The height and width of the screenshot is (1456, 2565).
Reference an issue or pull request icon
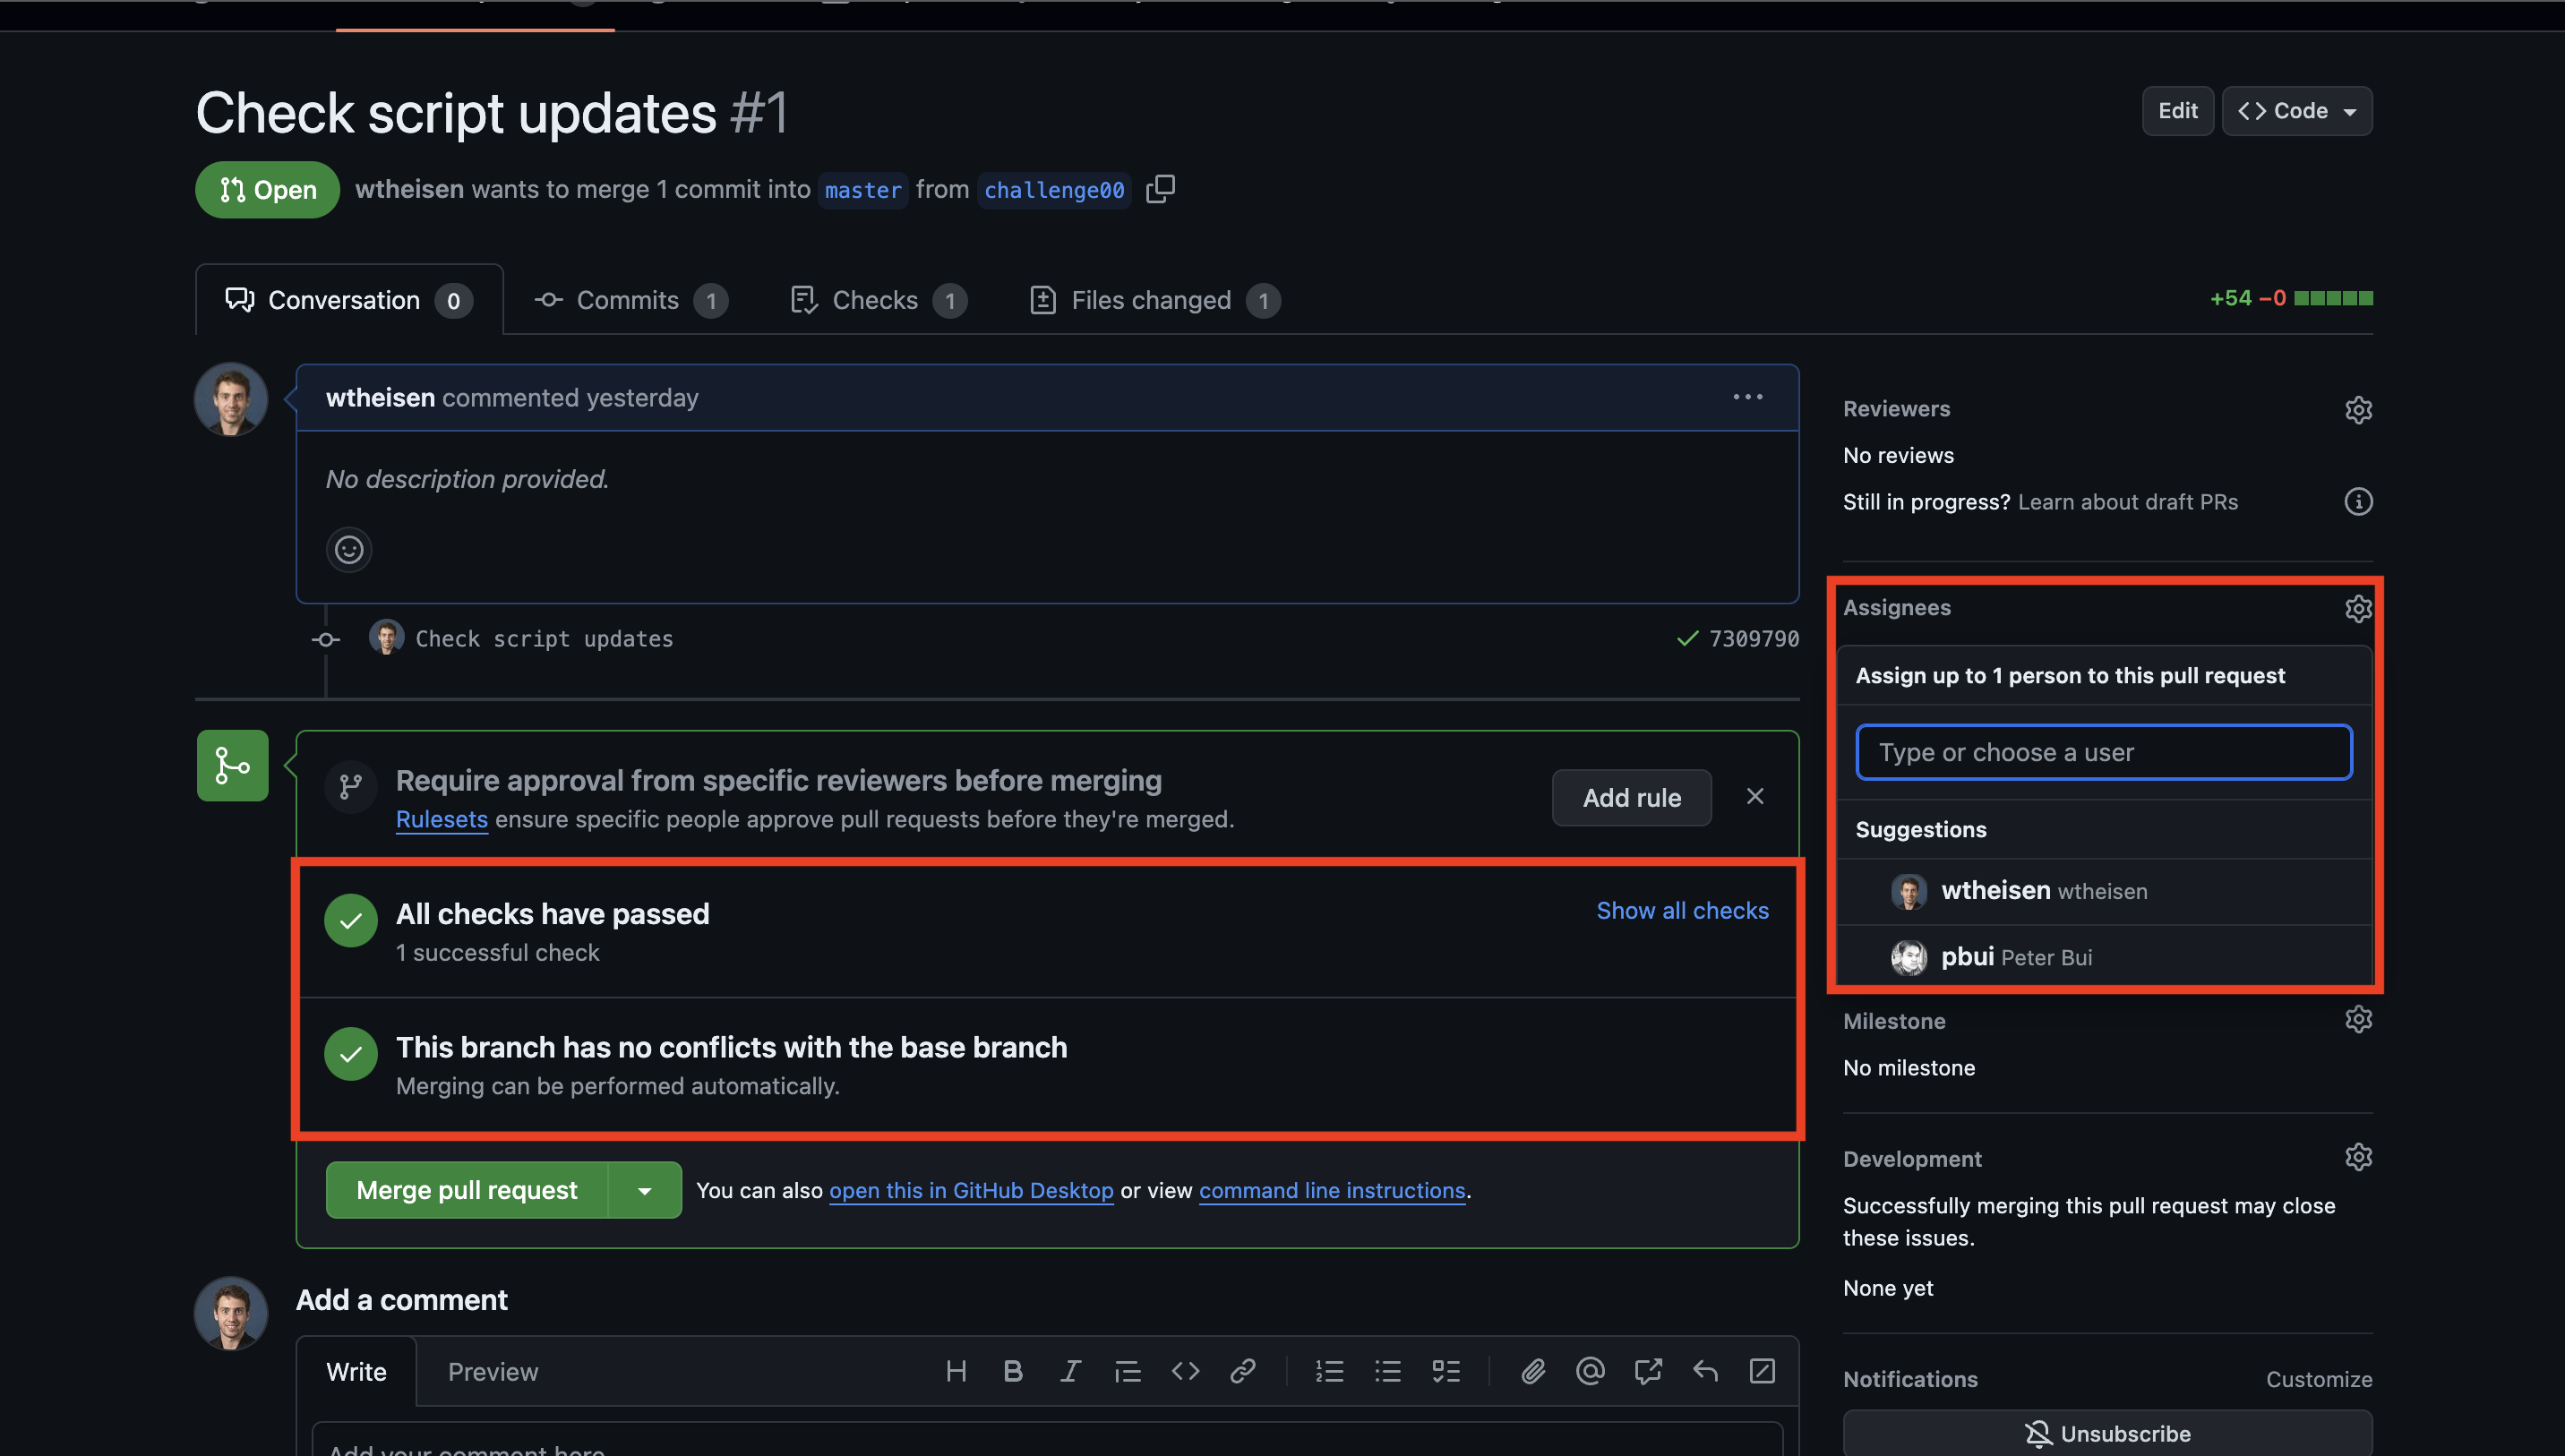(1648, 1371)
